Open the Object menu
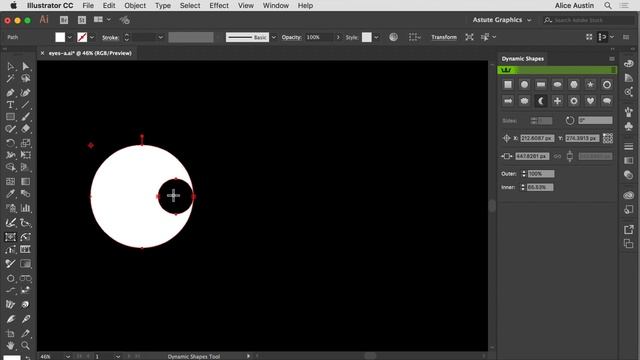The width and height of the screenshot is (640, 360). click(135, 5)
